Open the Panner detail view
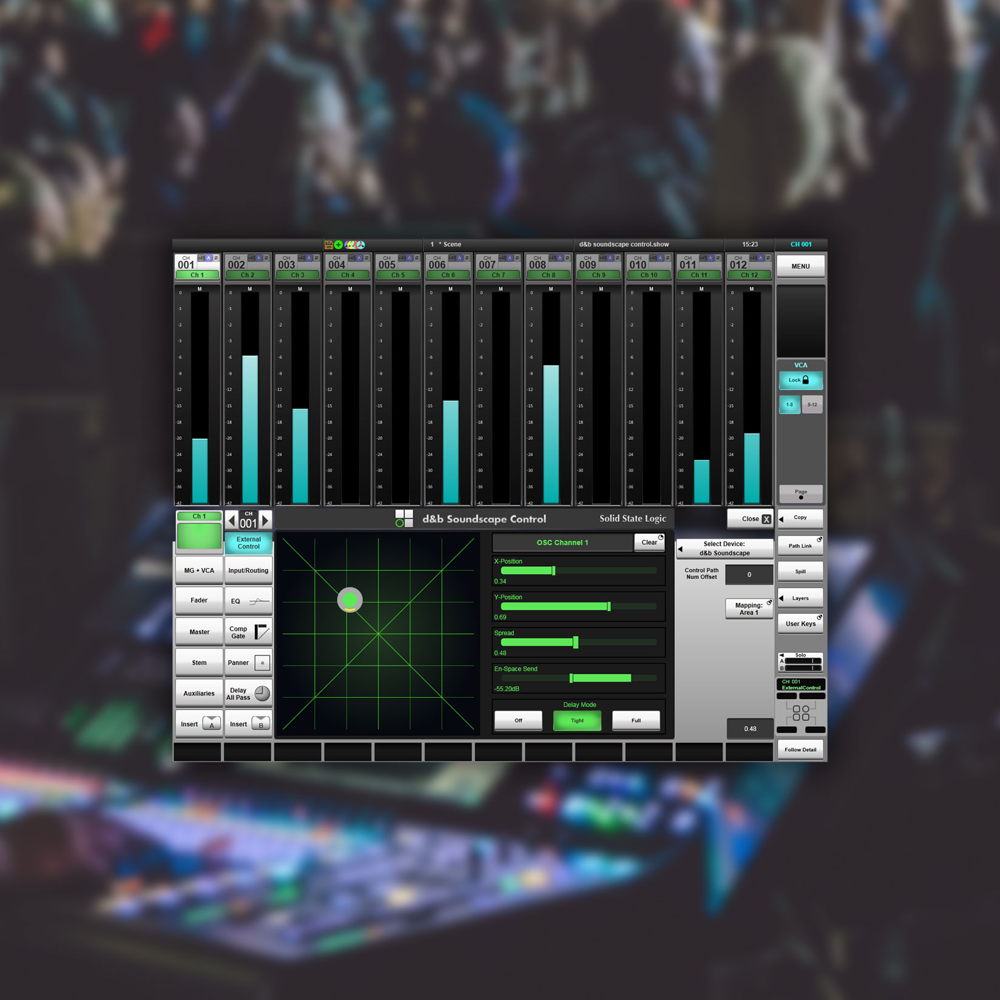 [x=249, y=663]
